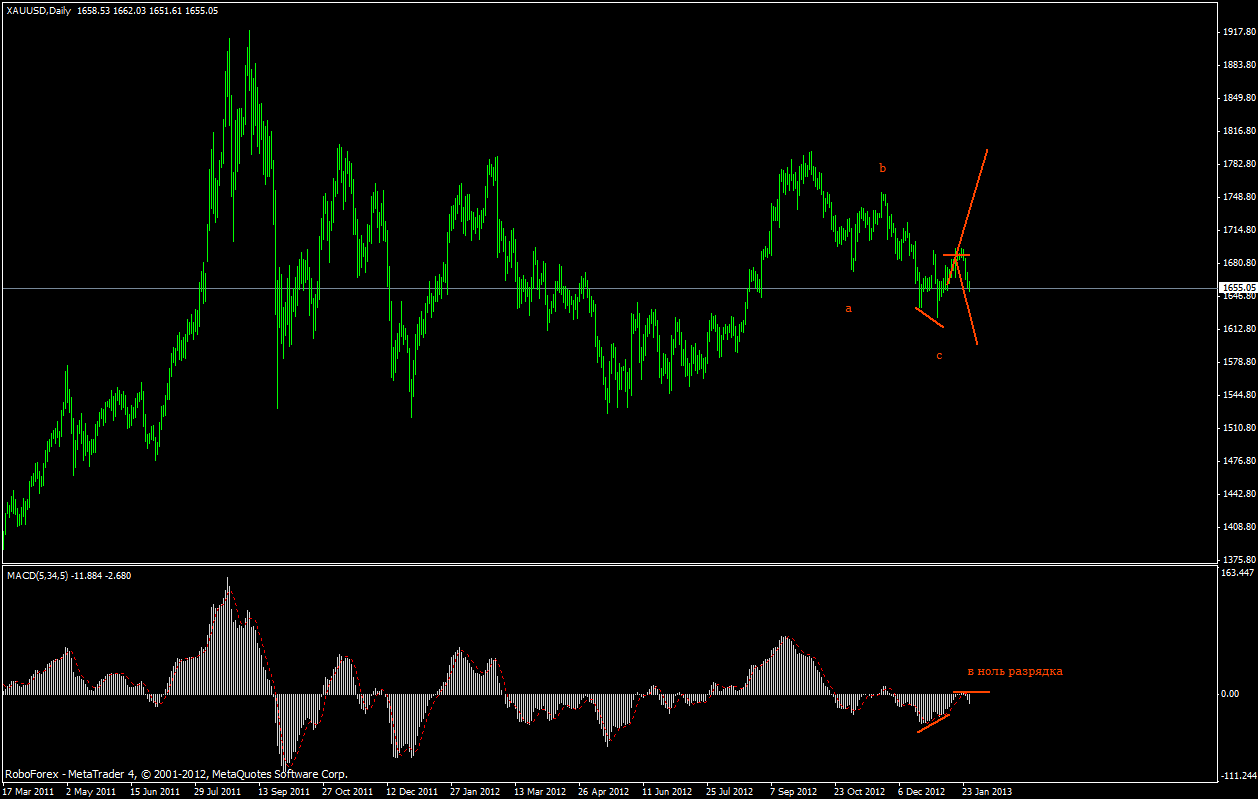Click the 23 Jan 2013 date label
The image size is (1258, 799).
[988, 791]
